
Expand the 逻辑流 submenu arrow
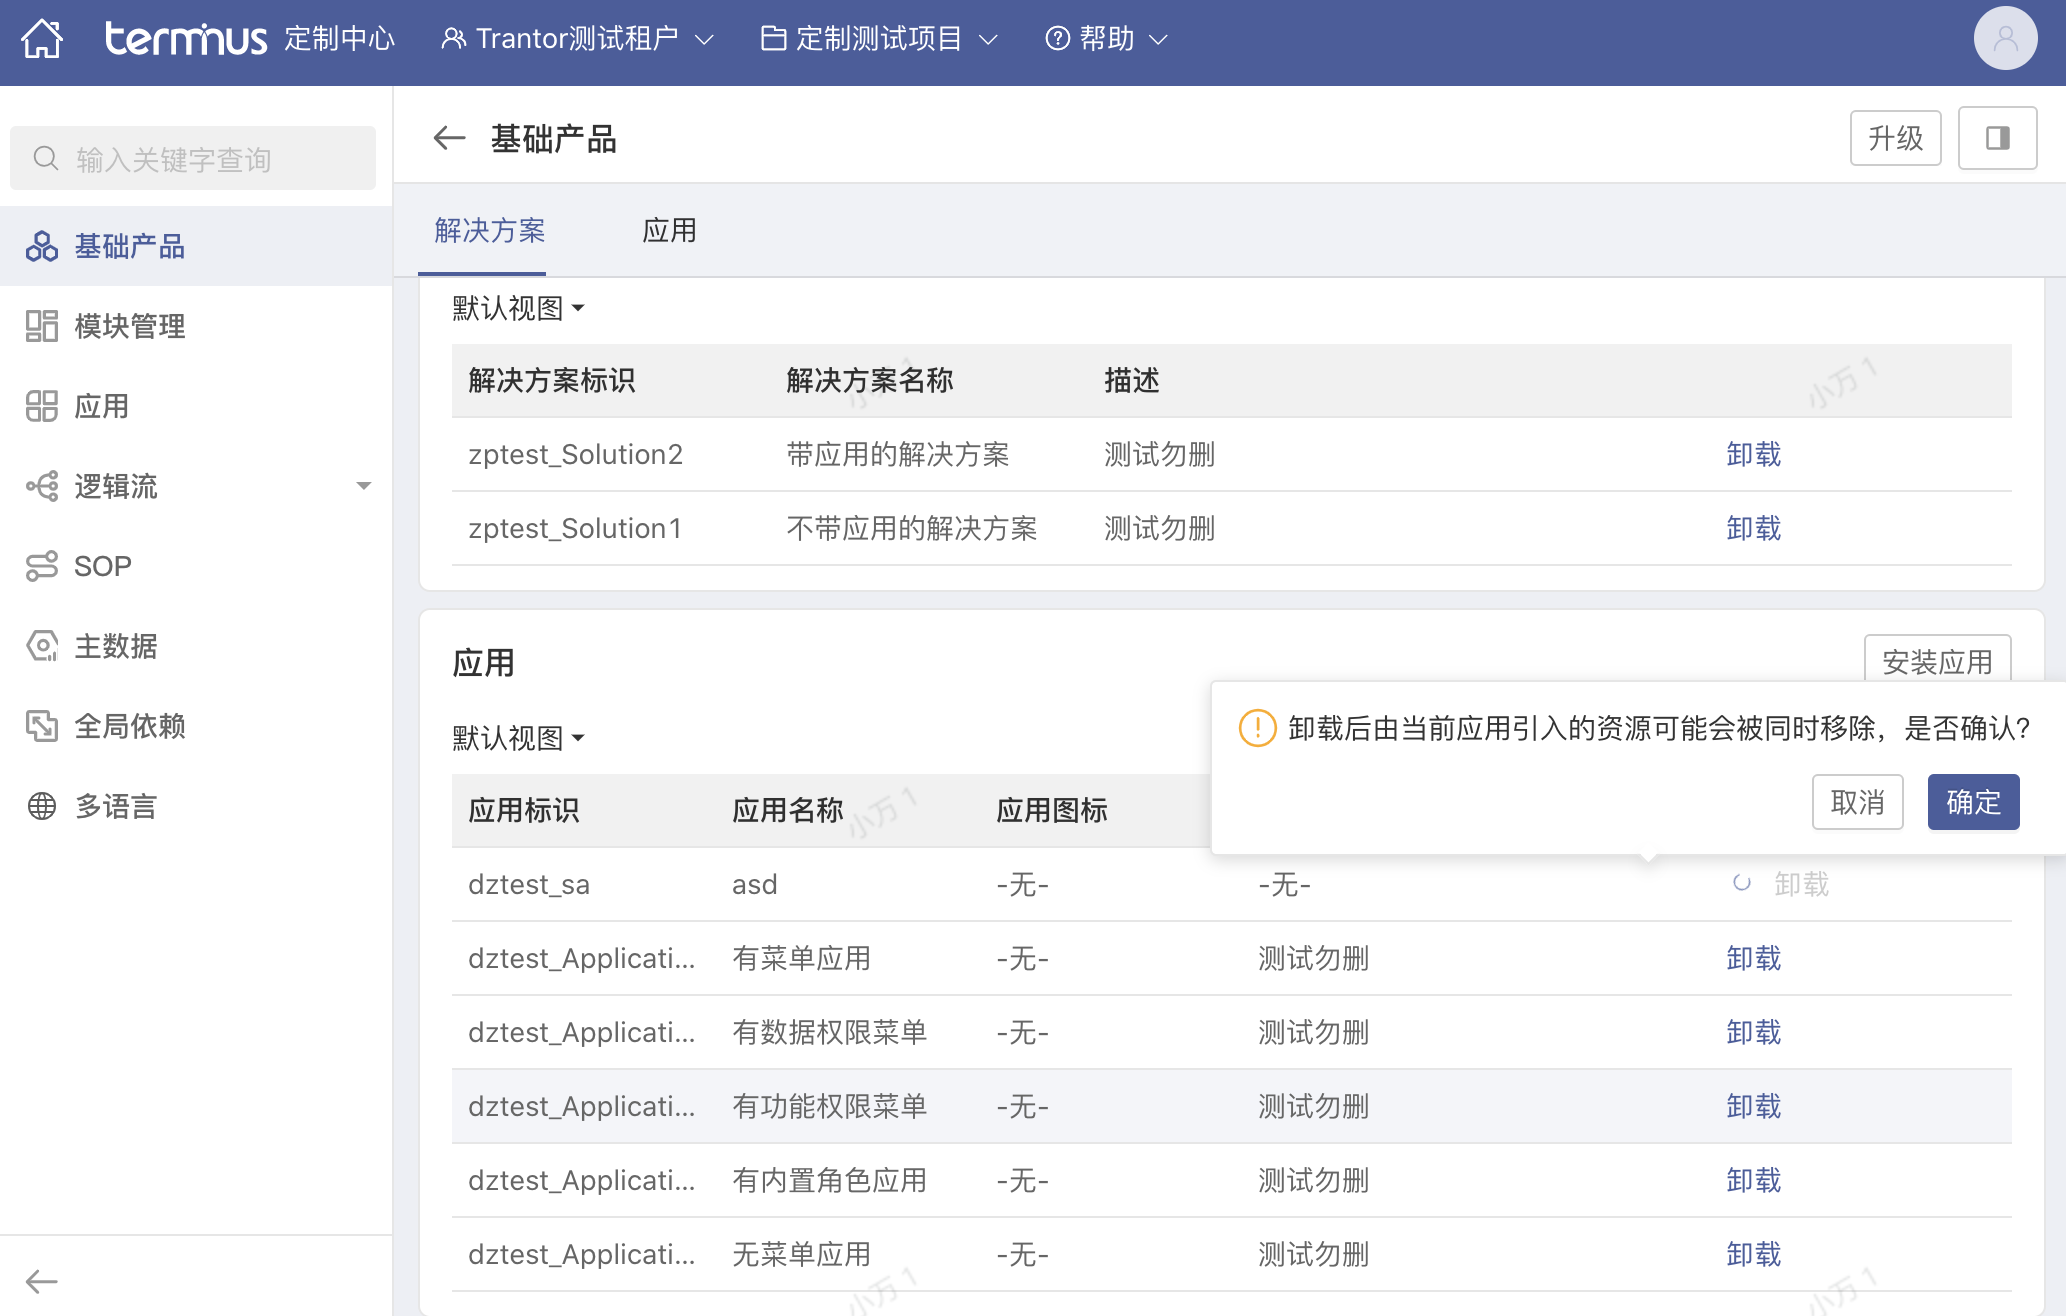click(364, 486)
